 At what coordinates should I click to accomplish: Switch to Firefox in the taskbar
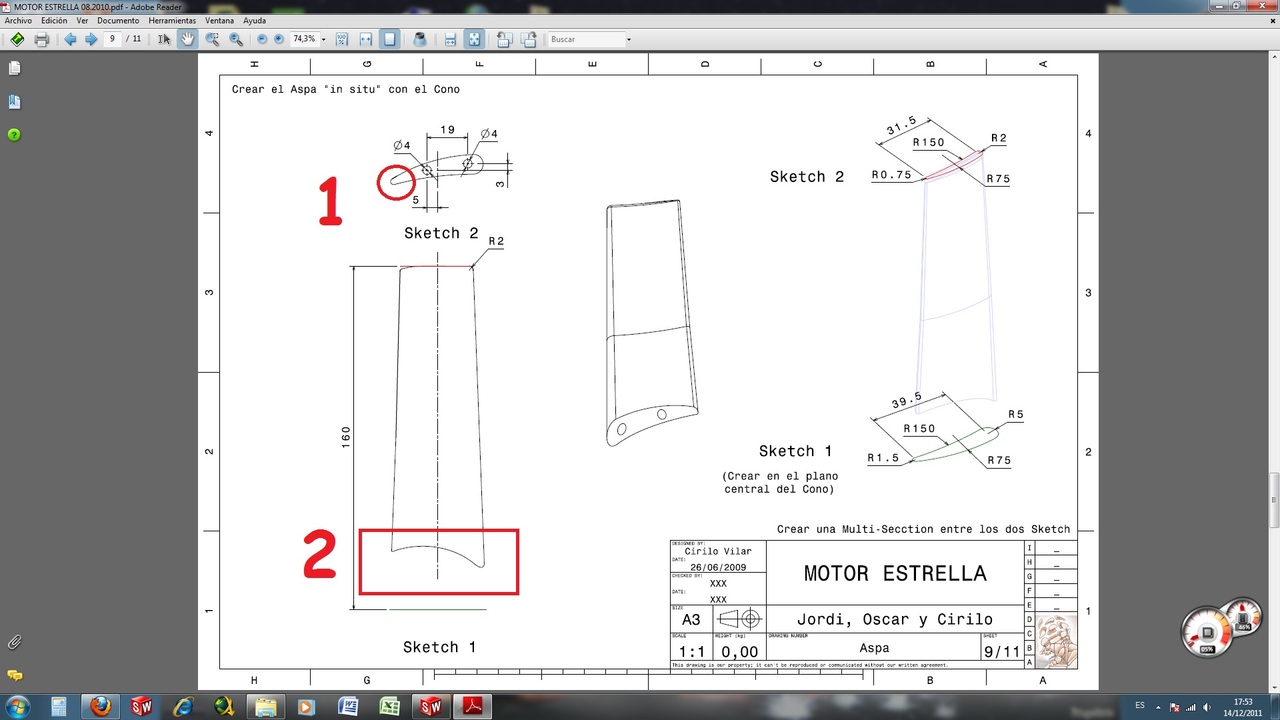[x=100, y=707]
